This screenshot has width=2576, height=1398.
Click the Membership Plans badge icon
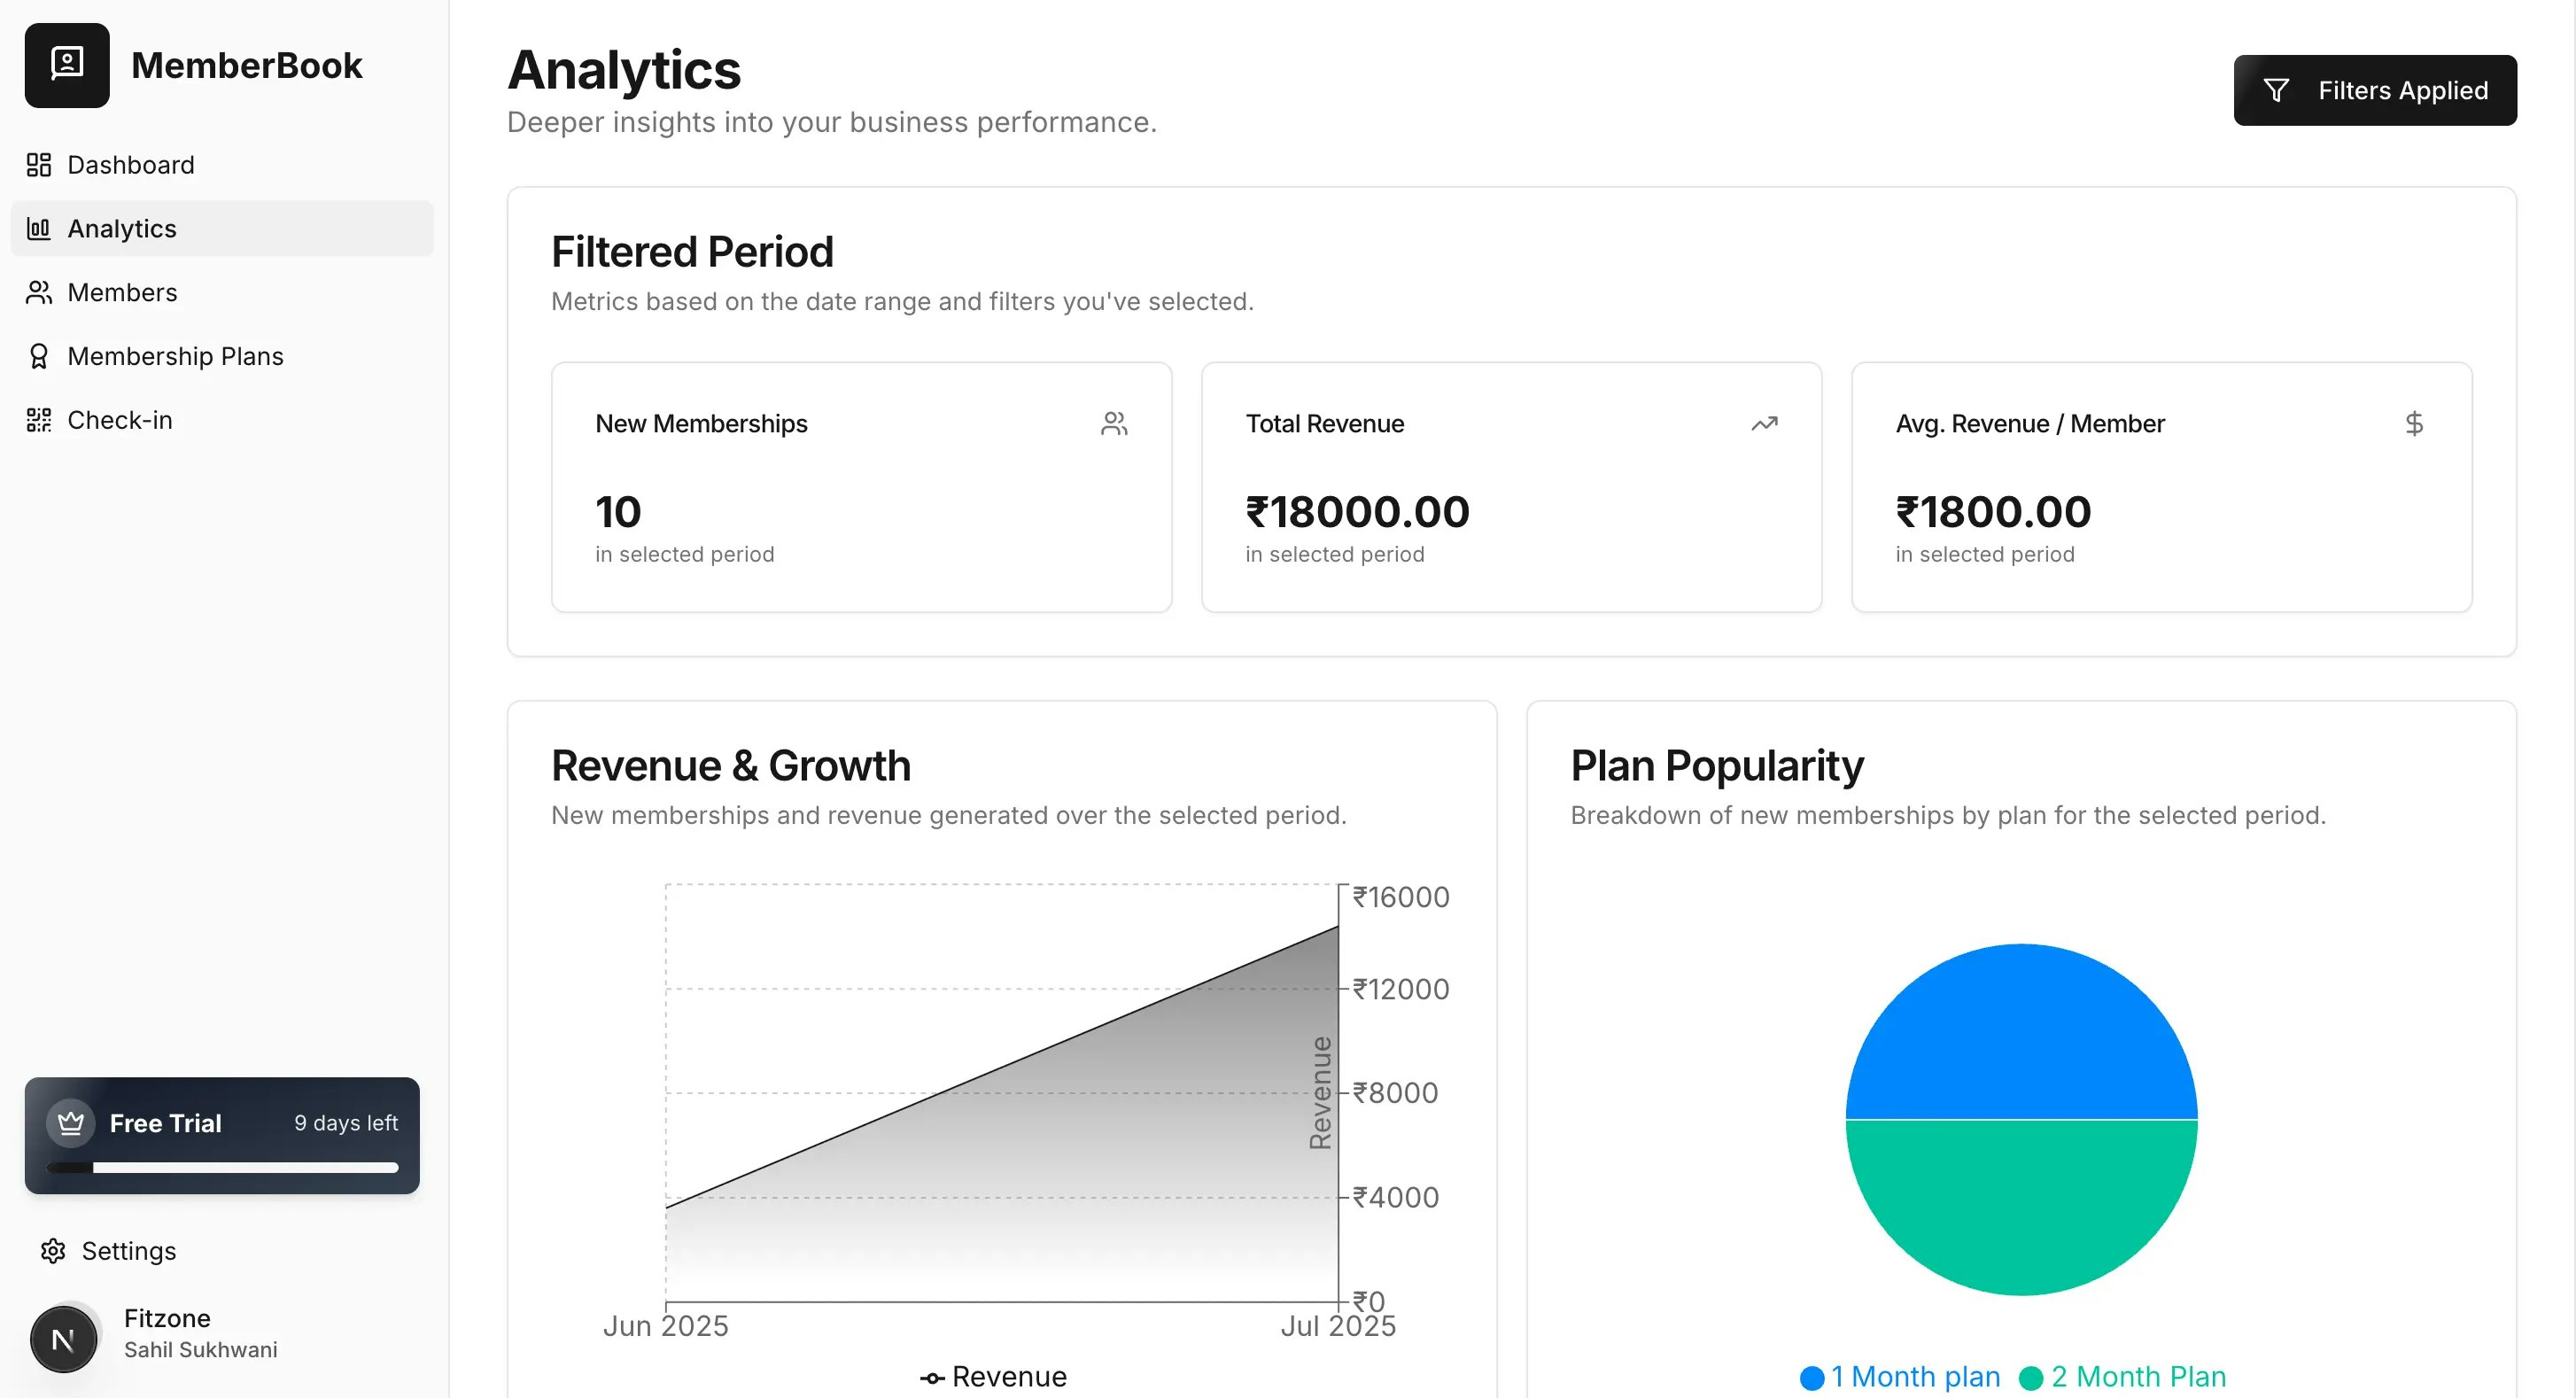[x=39, y=356]
